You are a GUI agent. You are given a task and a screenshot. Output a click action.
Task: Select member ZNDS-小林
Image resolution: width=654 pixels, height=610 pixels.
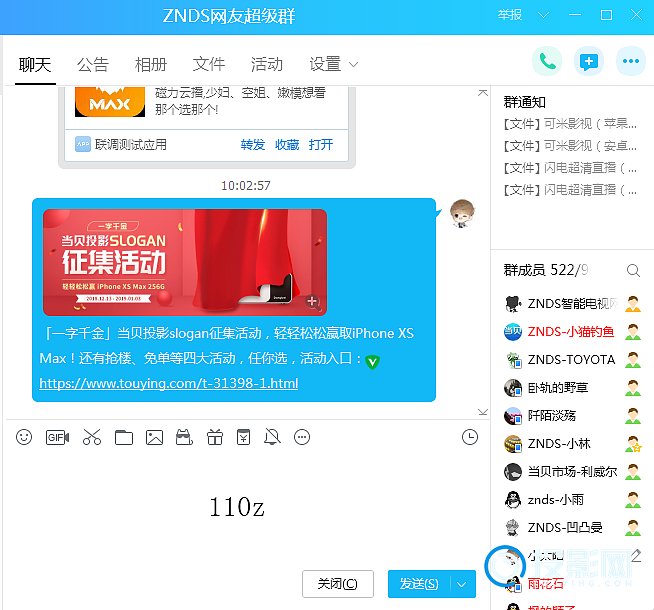[x=572, y=444]
